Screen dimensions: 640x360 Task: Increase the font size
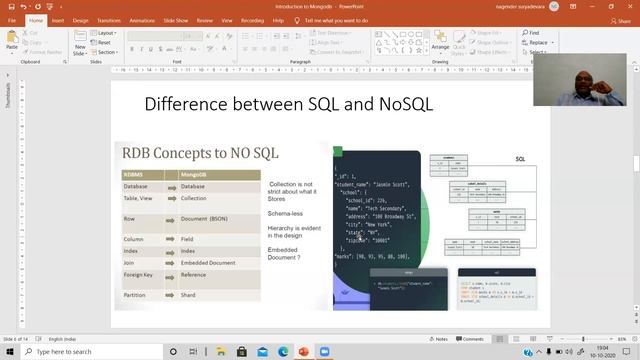pos(208,36)
